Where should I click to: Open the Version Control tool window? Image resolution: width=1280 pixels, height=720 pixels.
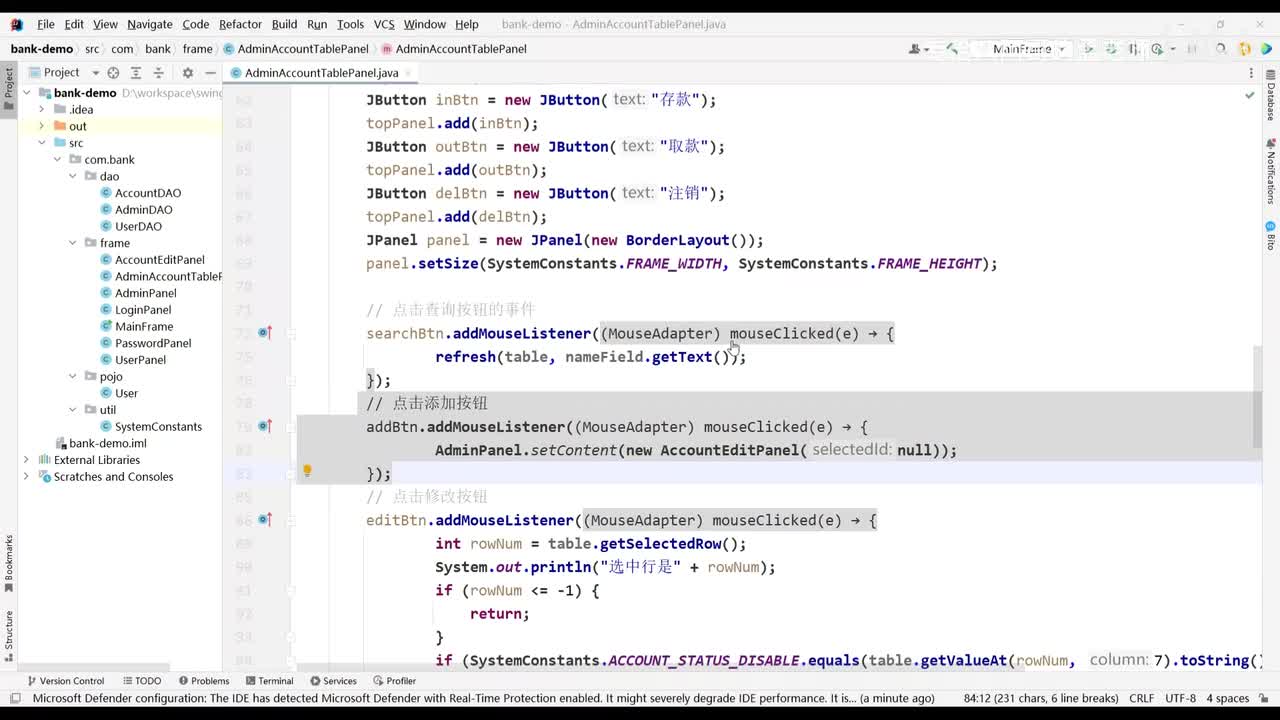coord(65,681)
